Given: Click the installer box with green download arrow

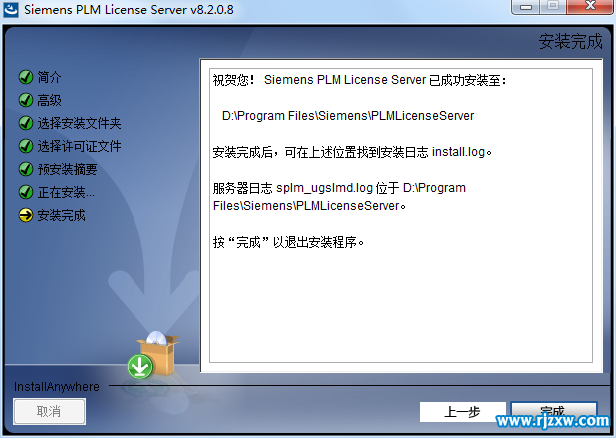Looking at the screenshot, I should [153, 355].
